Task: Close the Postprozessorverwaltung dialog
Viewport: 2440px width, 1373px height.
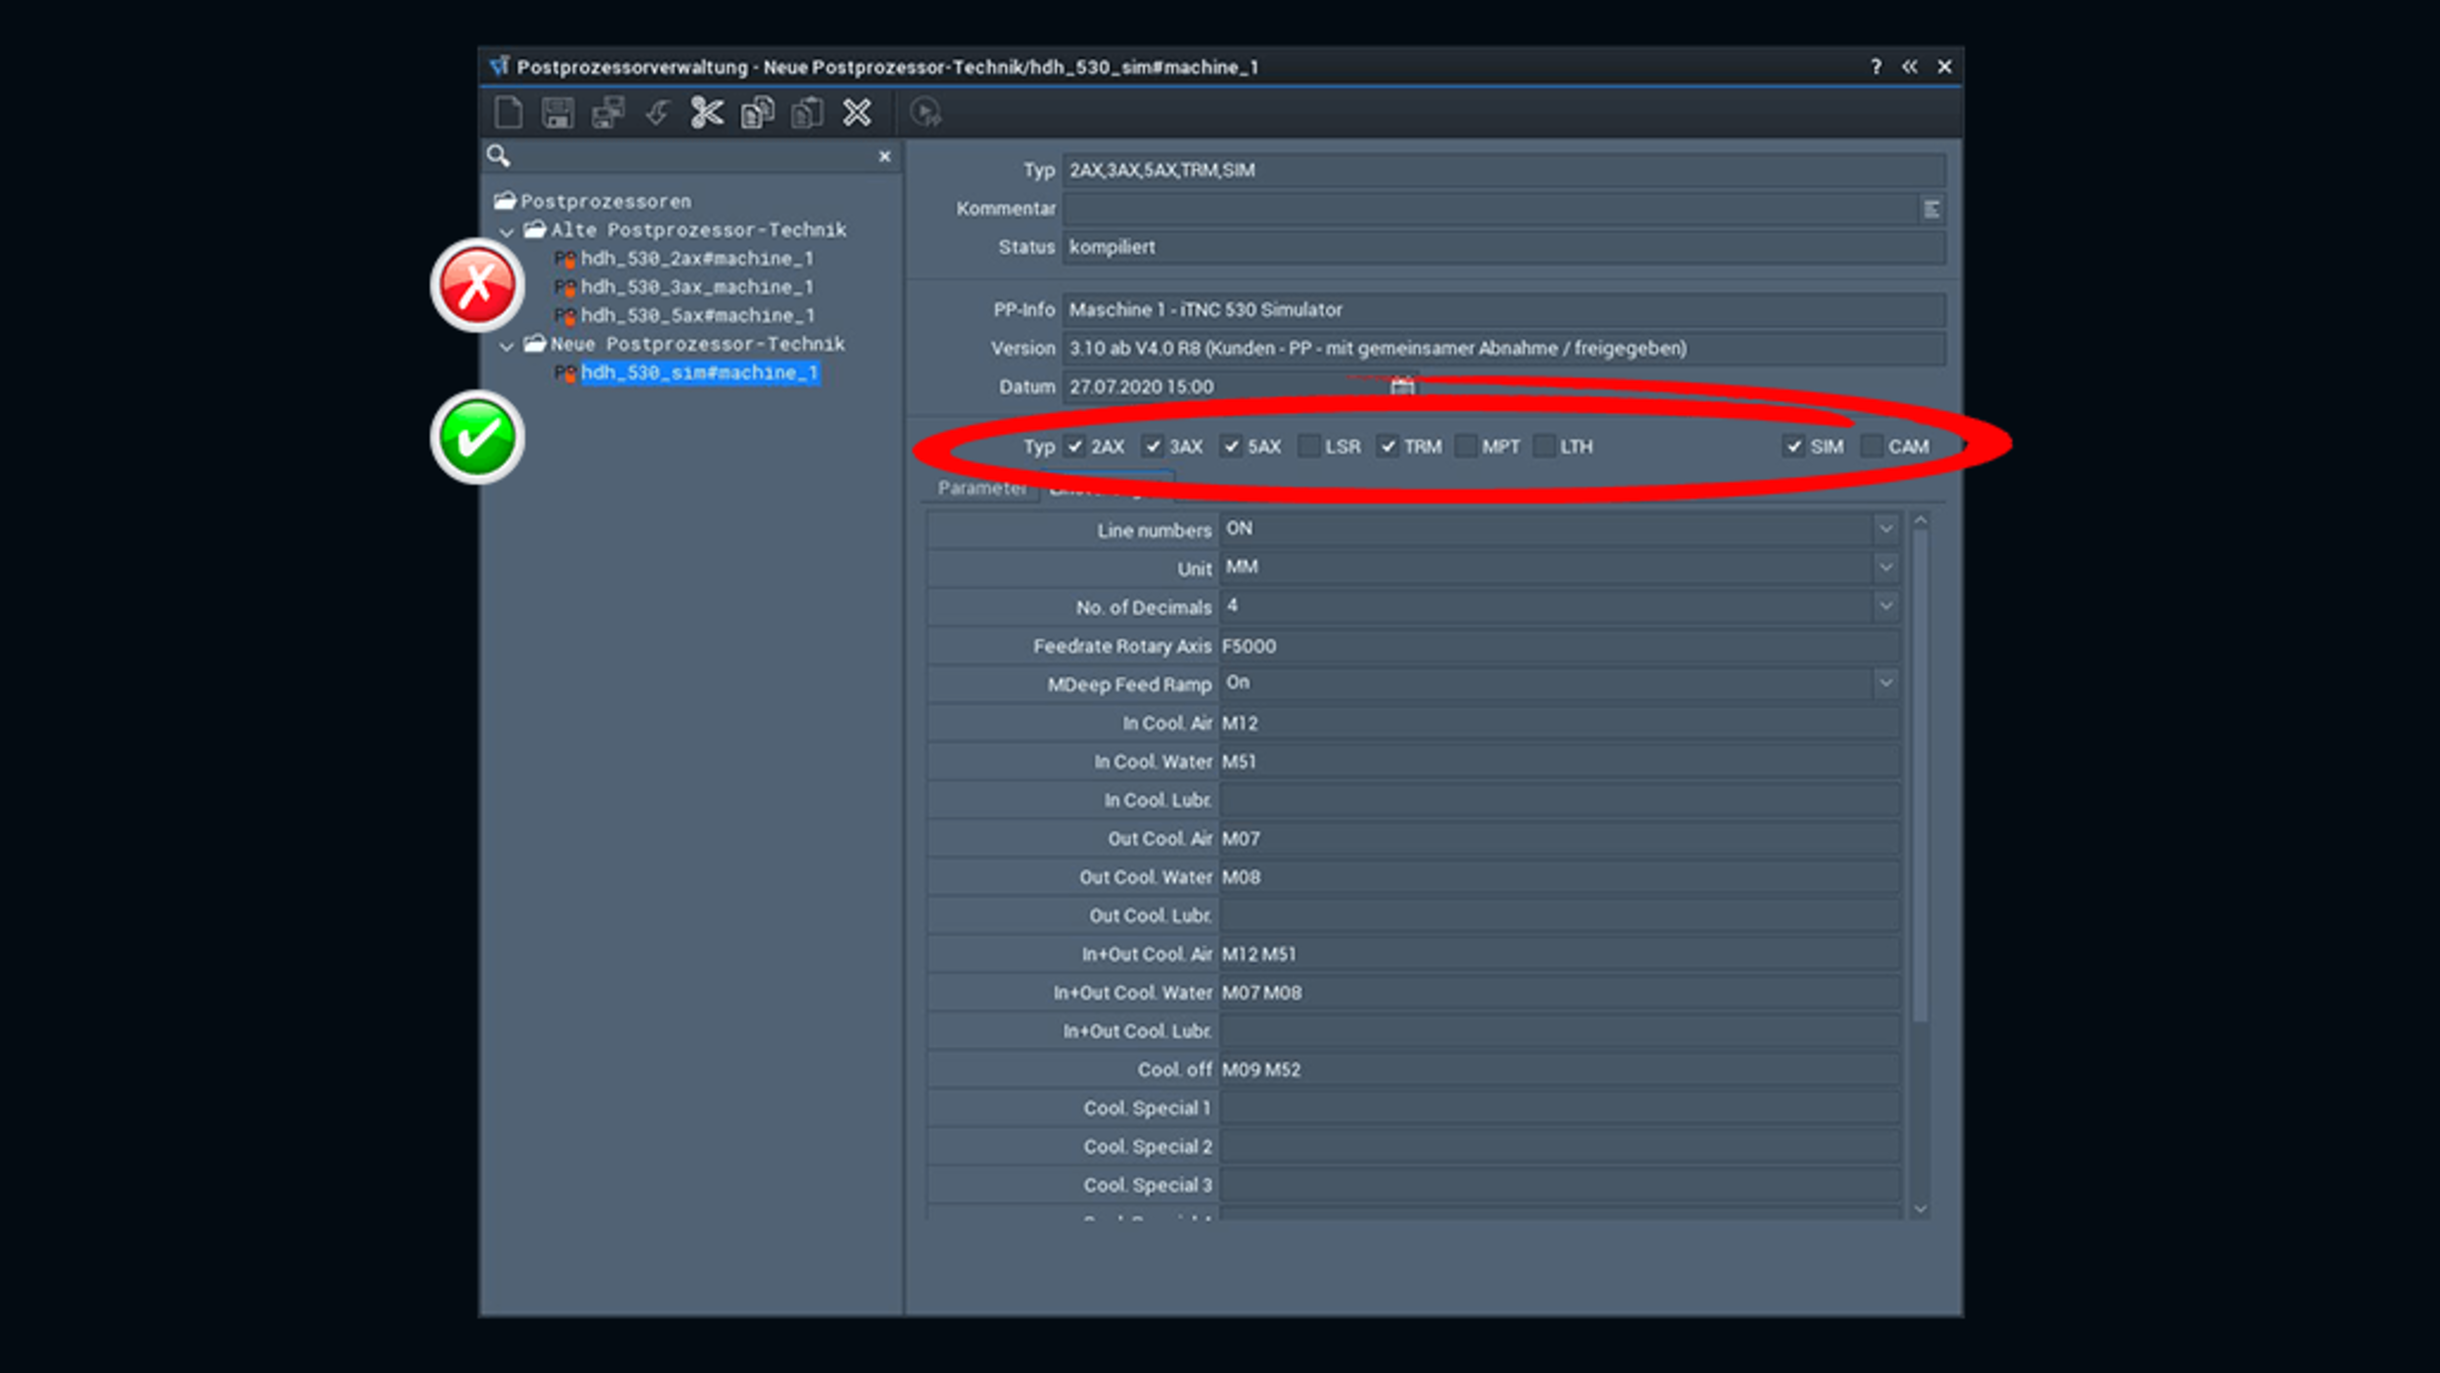Action: [1944, 67]
